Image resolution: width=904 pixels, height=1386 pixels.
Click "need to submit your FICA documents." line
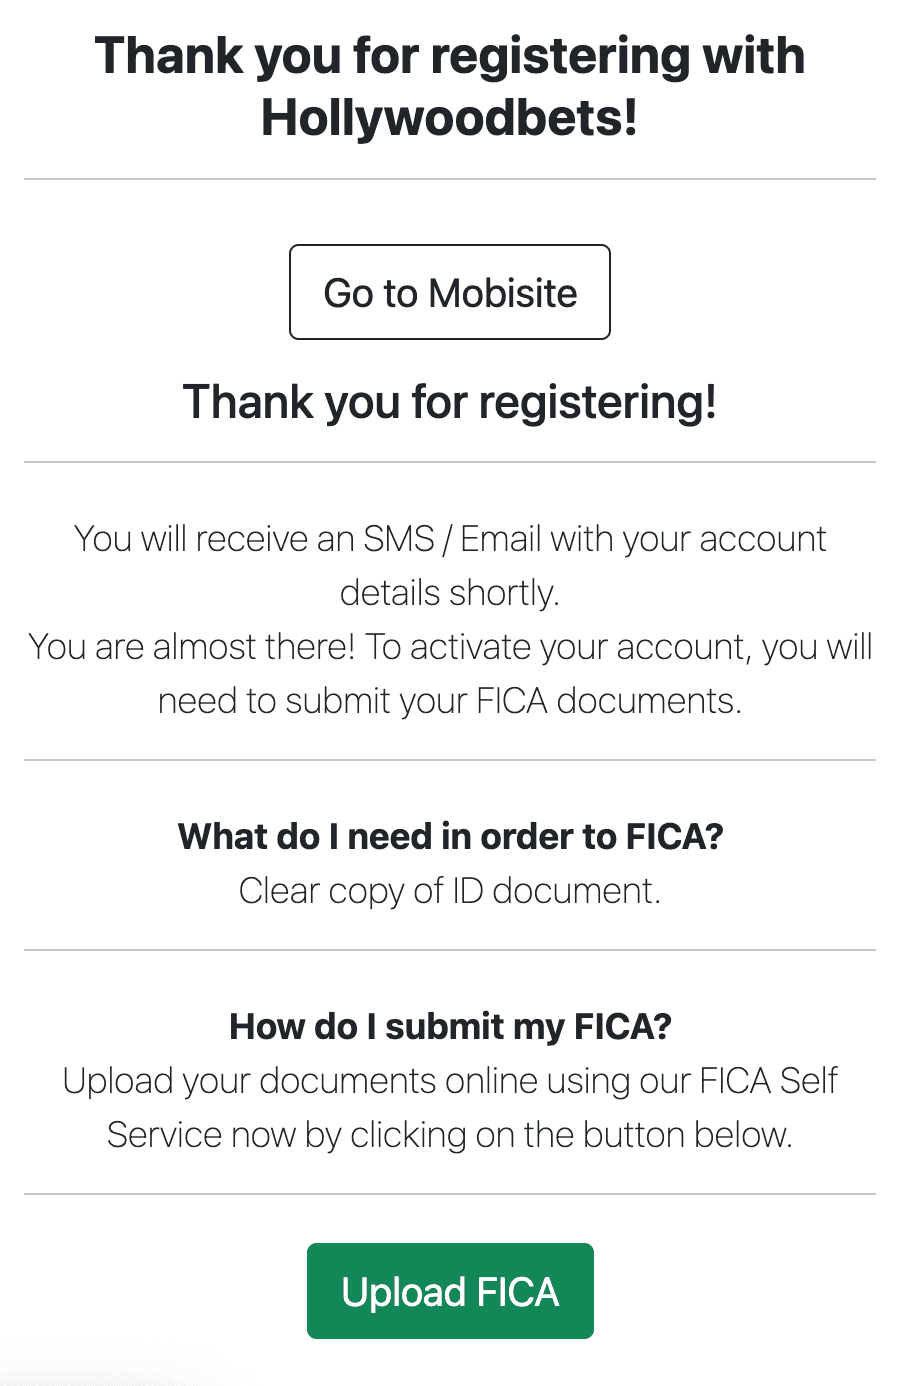[x=450, y=701]
